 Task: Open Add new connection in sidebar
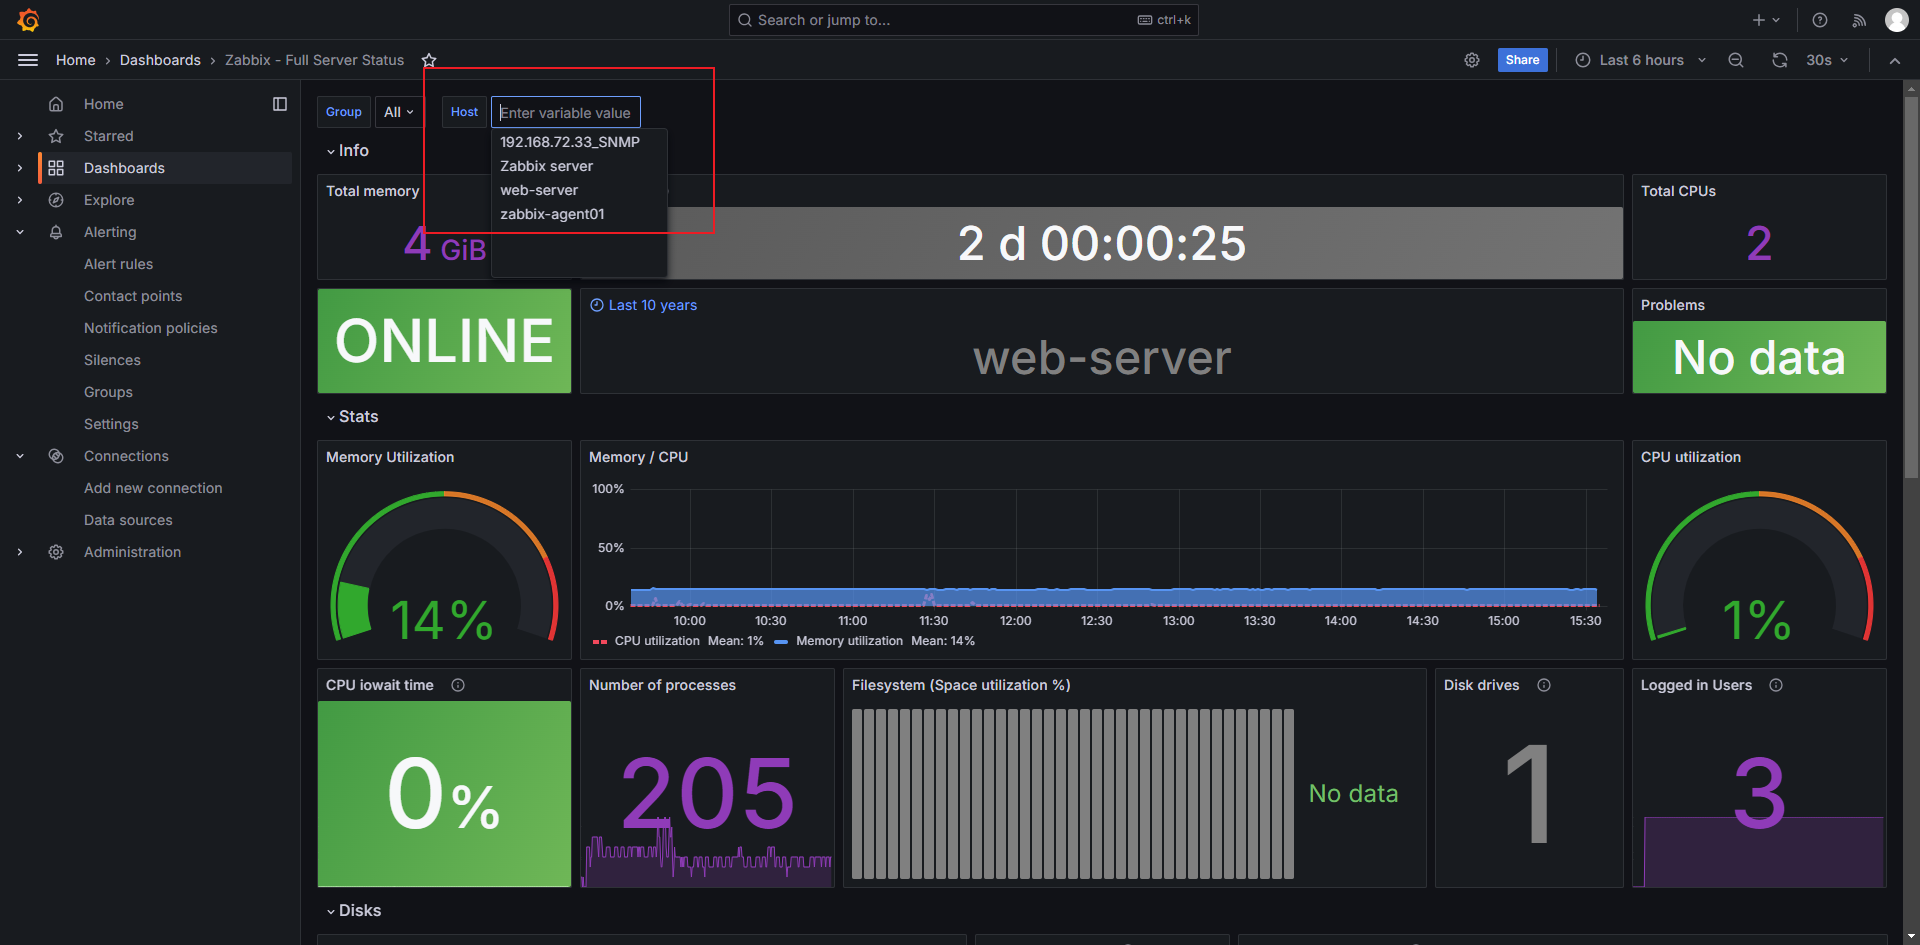point(153,488)
